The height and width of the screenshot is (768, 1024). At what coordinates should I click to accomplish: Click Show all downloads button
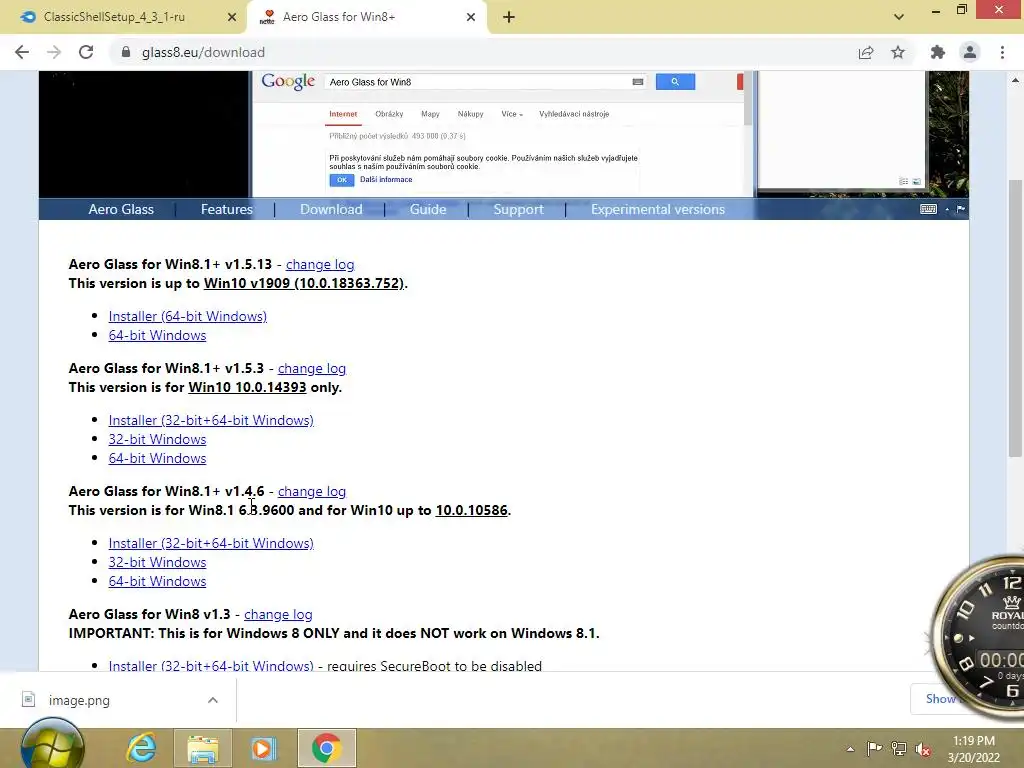940,699
